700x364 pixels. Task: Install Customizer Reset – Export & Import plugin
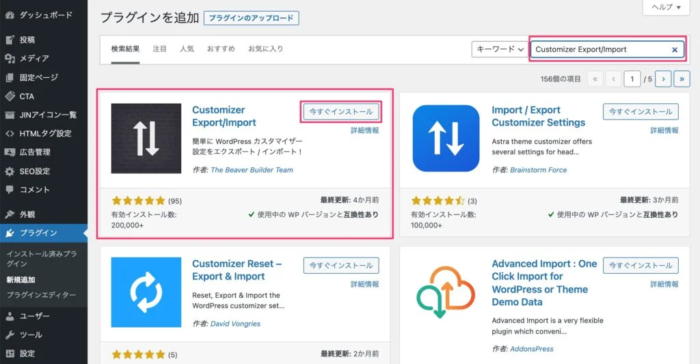(341, 265)
